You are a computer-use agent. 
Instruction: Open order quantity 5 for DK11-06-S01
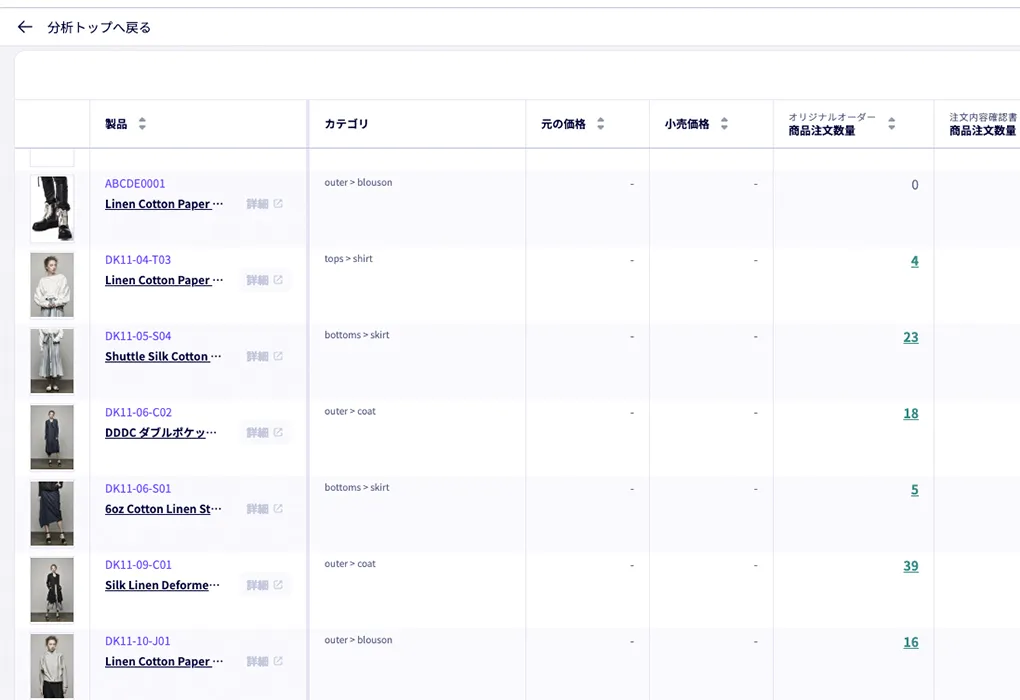click(915, 489)
